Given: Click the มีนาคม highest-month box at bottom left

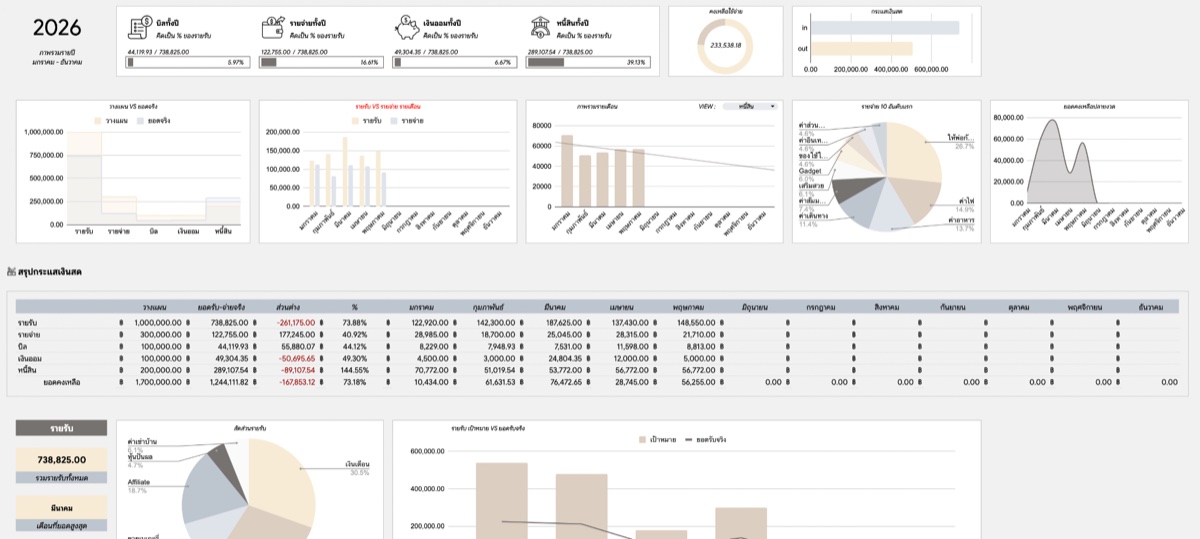Looking at the screenshot, I should tap(61, 507).
